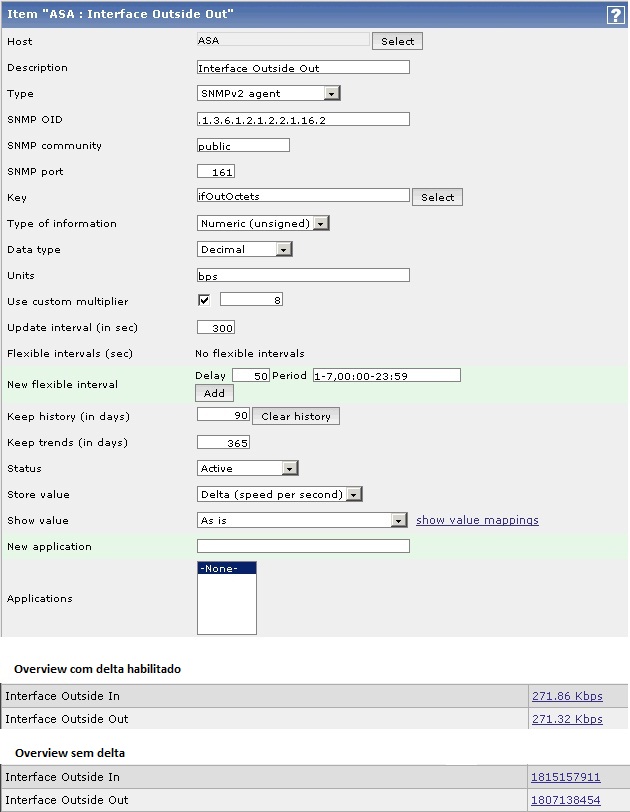630x812 pixels.
Task: Click the Period field for flexible interval
Action: pos(387,375)
